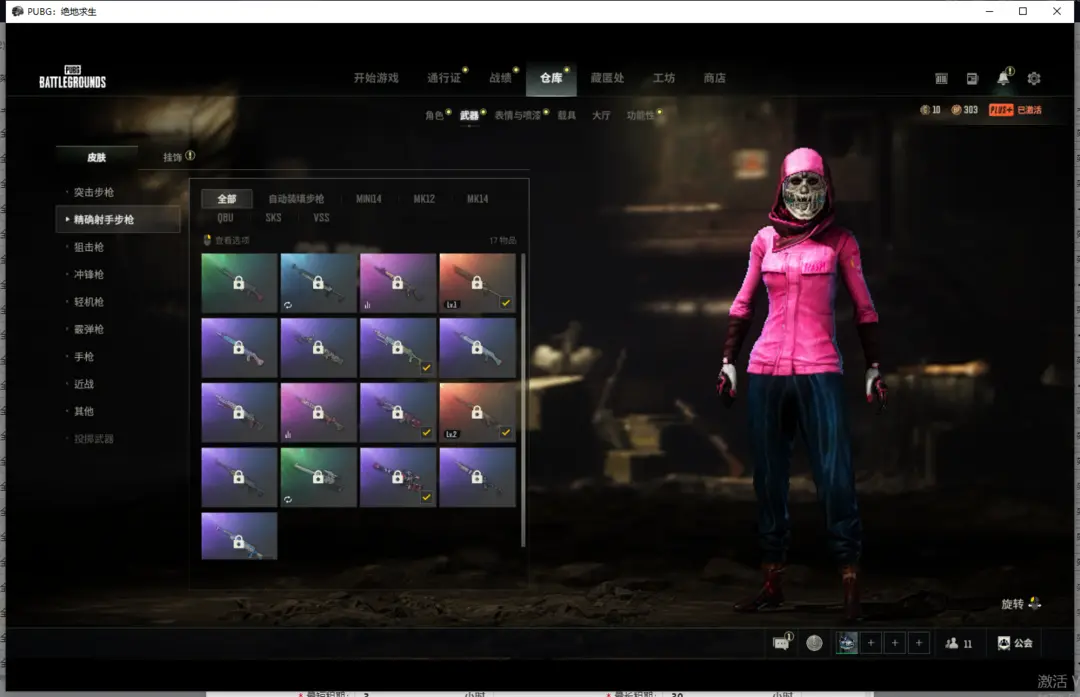Click the 旋转 rotate character icon

[x=1034, y=604]
